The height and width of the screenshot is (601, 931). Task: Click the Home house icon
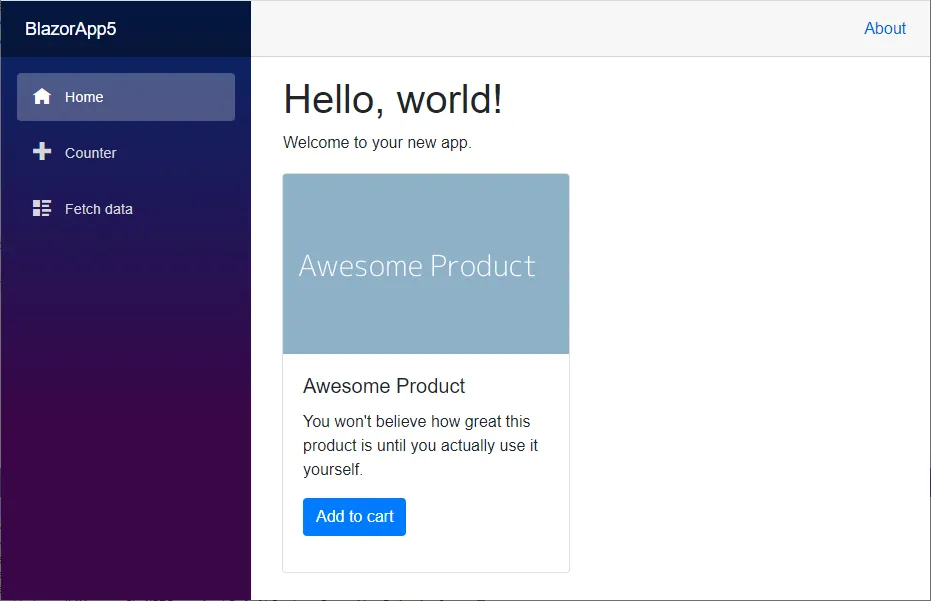(42, 96)
